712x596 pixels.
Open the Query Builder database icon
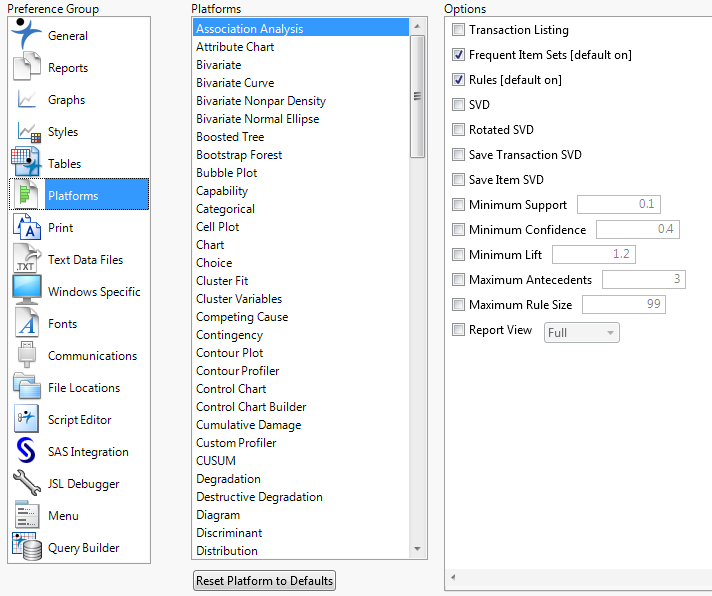(26, 547)
